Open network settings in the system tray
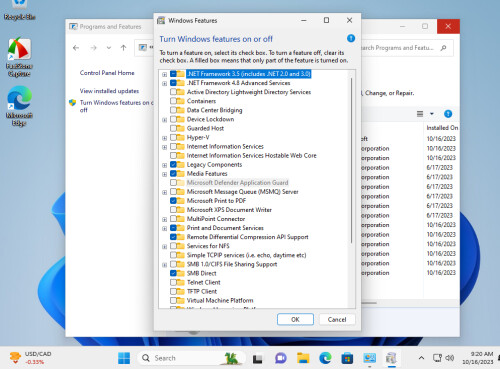 437,358
